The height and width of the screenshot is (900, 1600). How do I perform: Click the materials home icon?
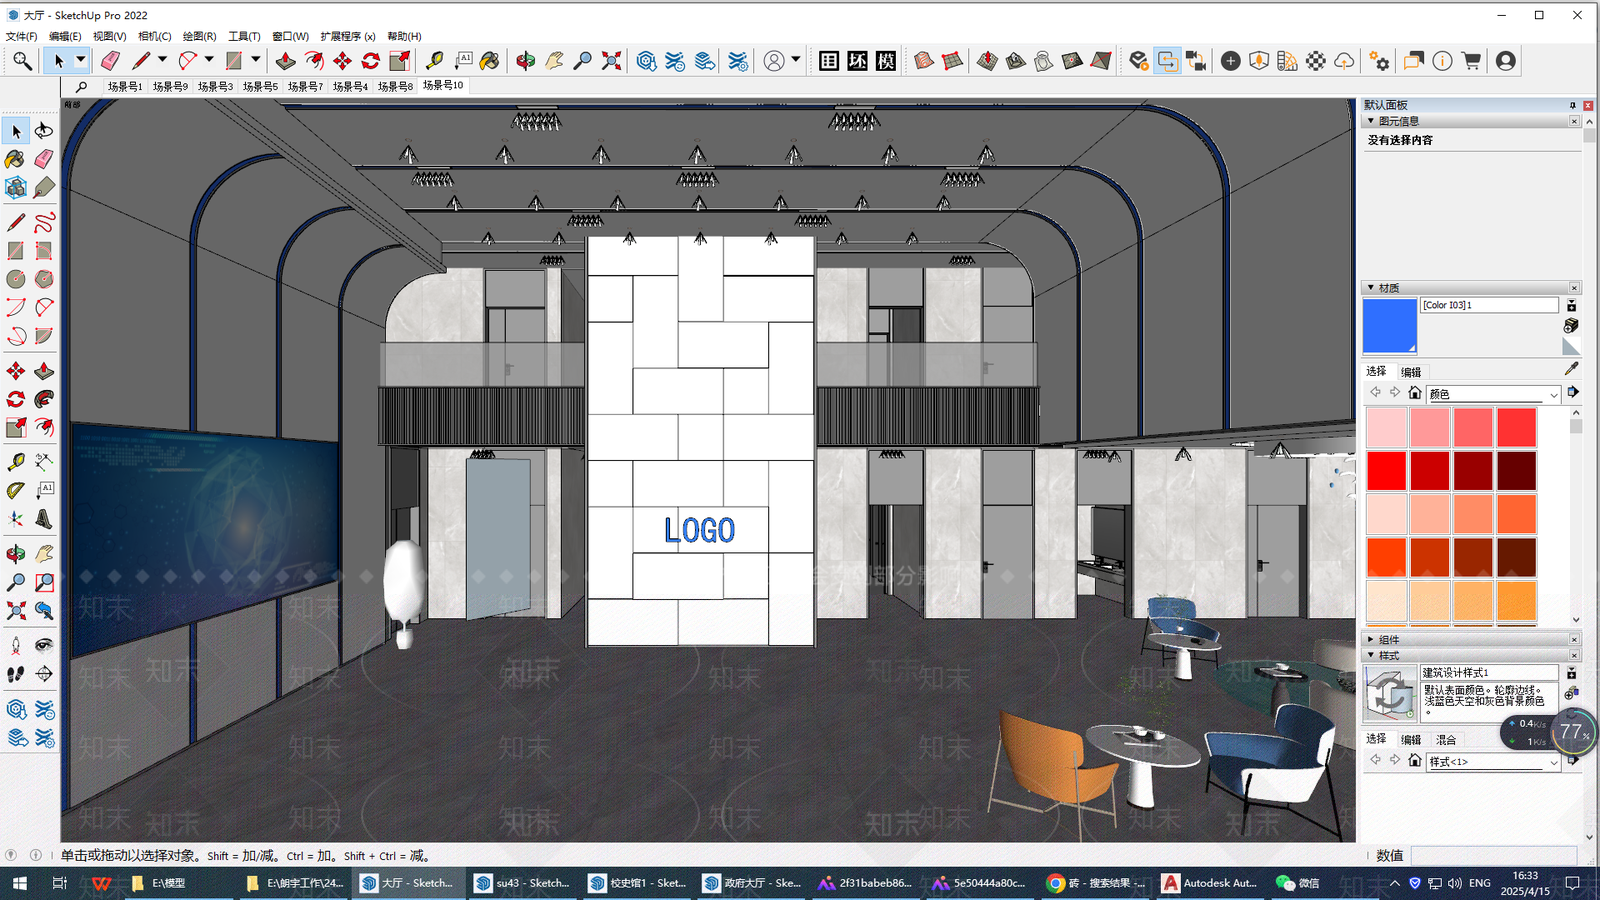[x=1414, y=393]
